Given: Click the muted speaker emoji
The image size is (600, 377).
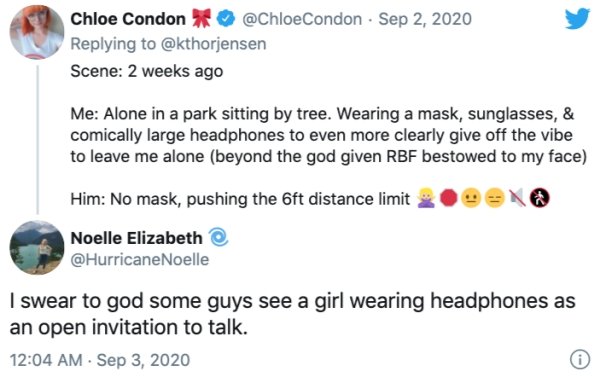Looking at the screenshot, I should pos(517,198).
